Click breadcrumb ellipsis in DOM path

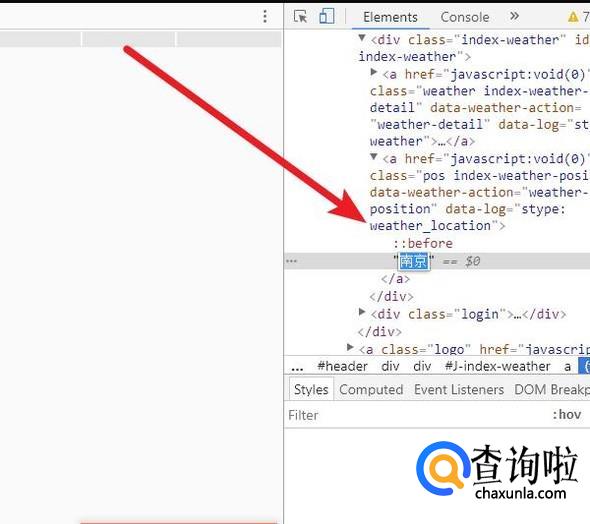[297, 366]
